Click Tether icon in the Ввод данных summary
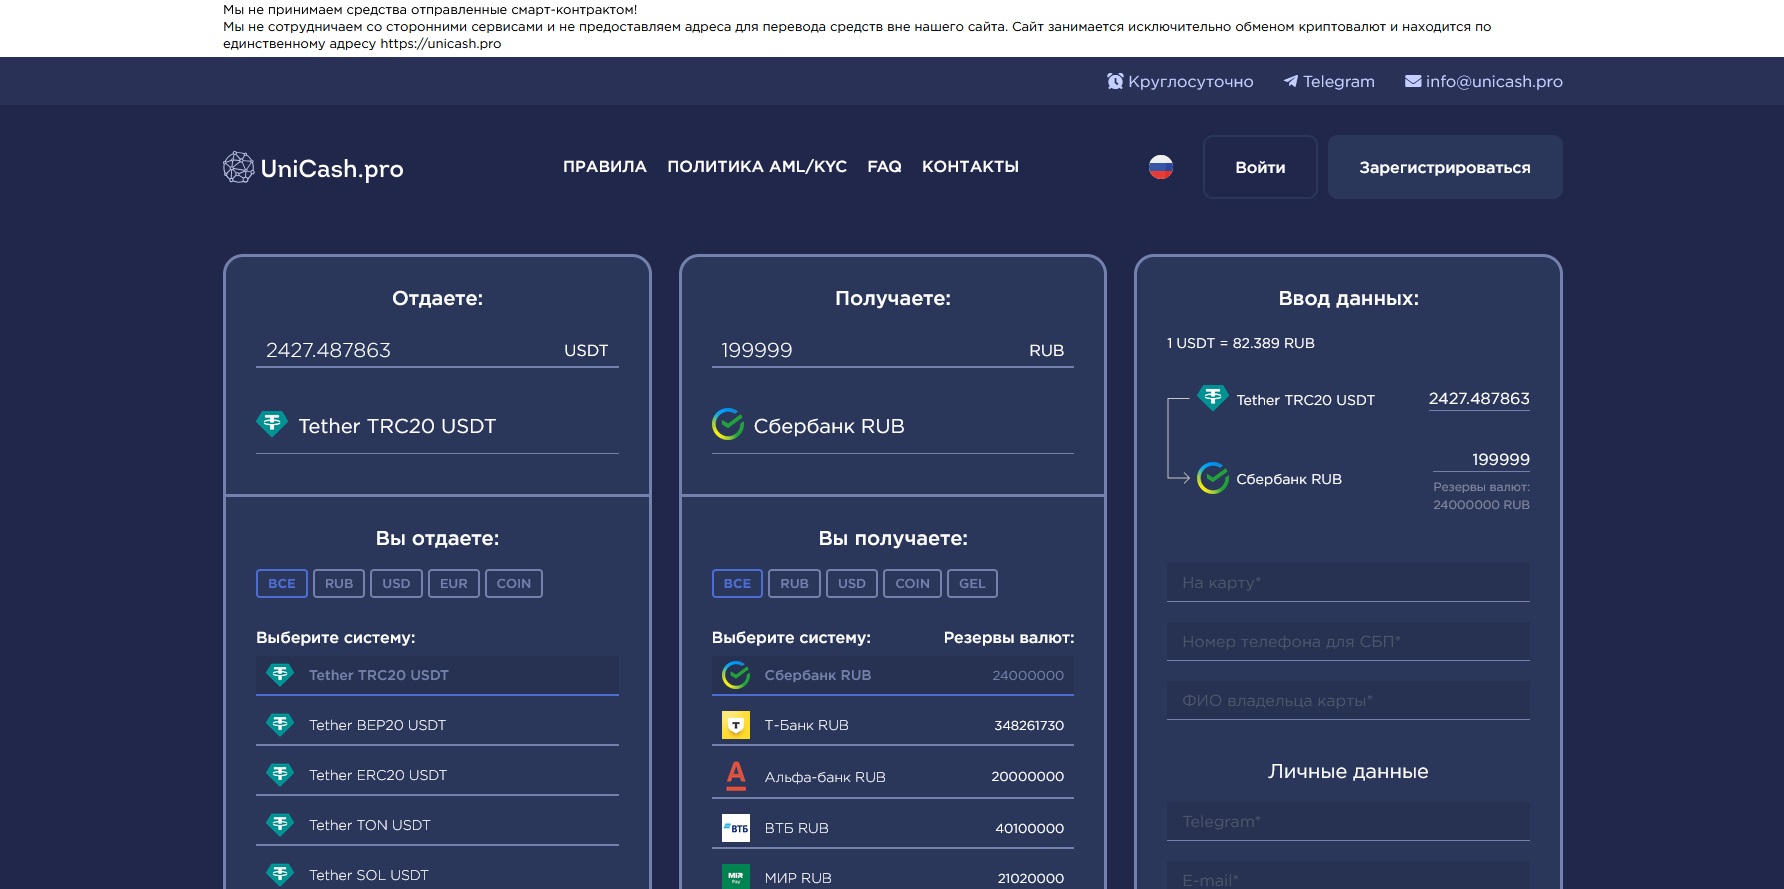This screenshot has height=889, width=1784. click(1213, 398)
